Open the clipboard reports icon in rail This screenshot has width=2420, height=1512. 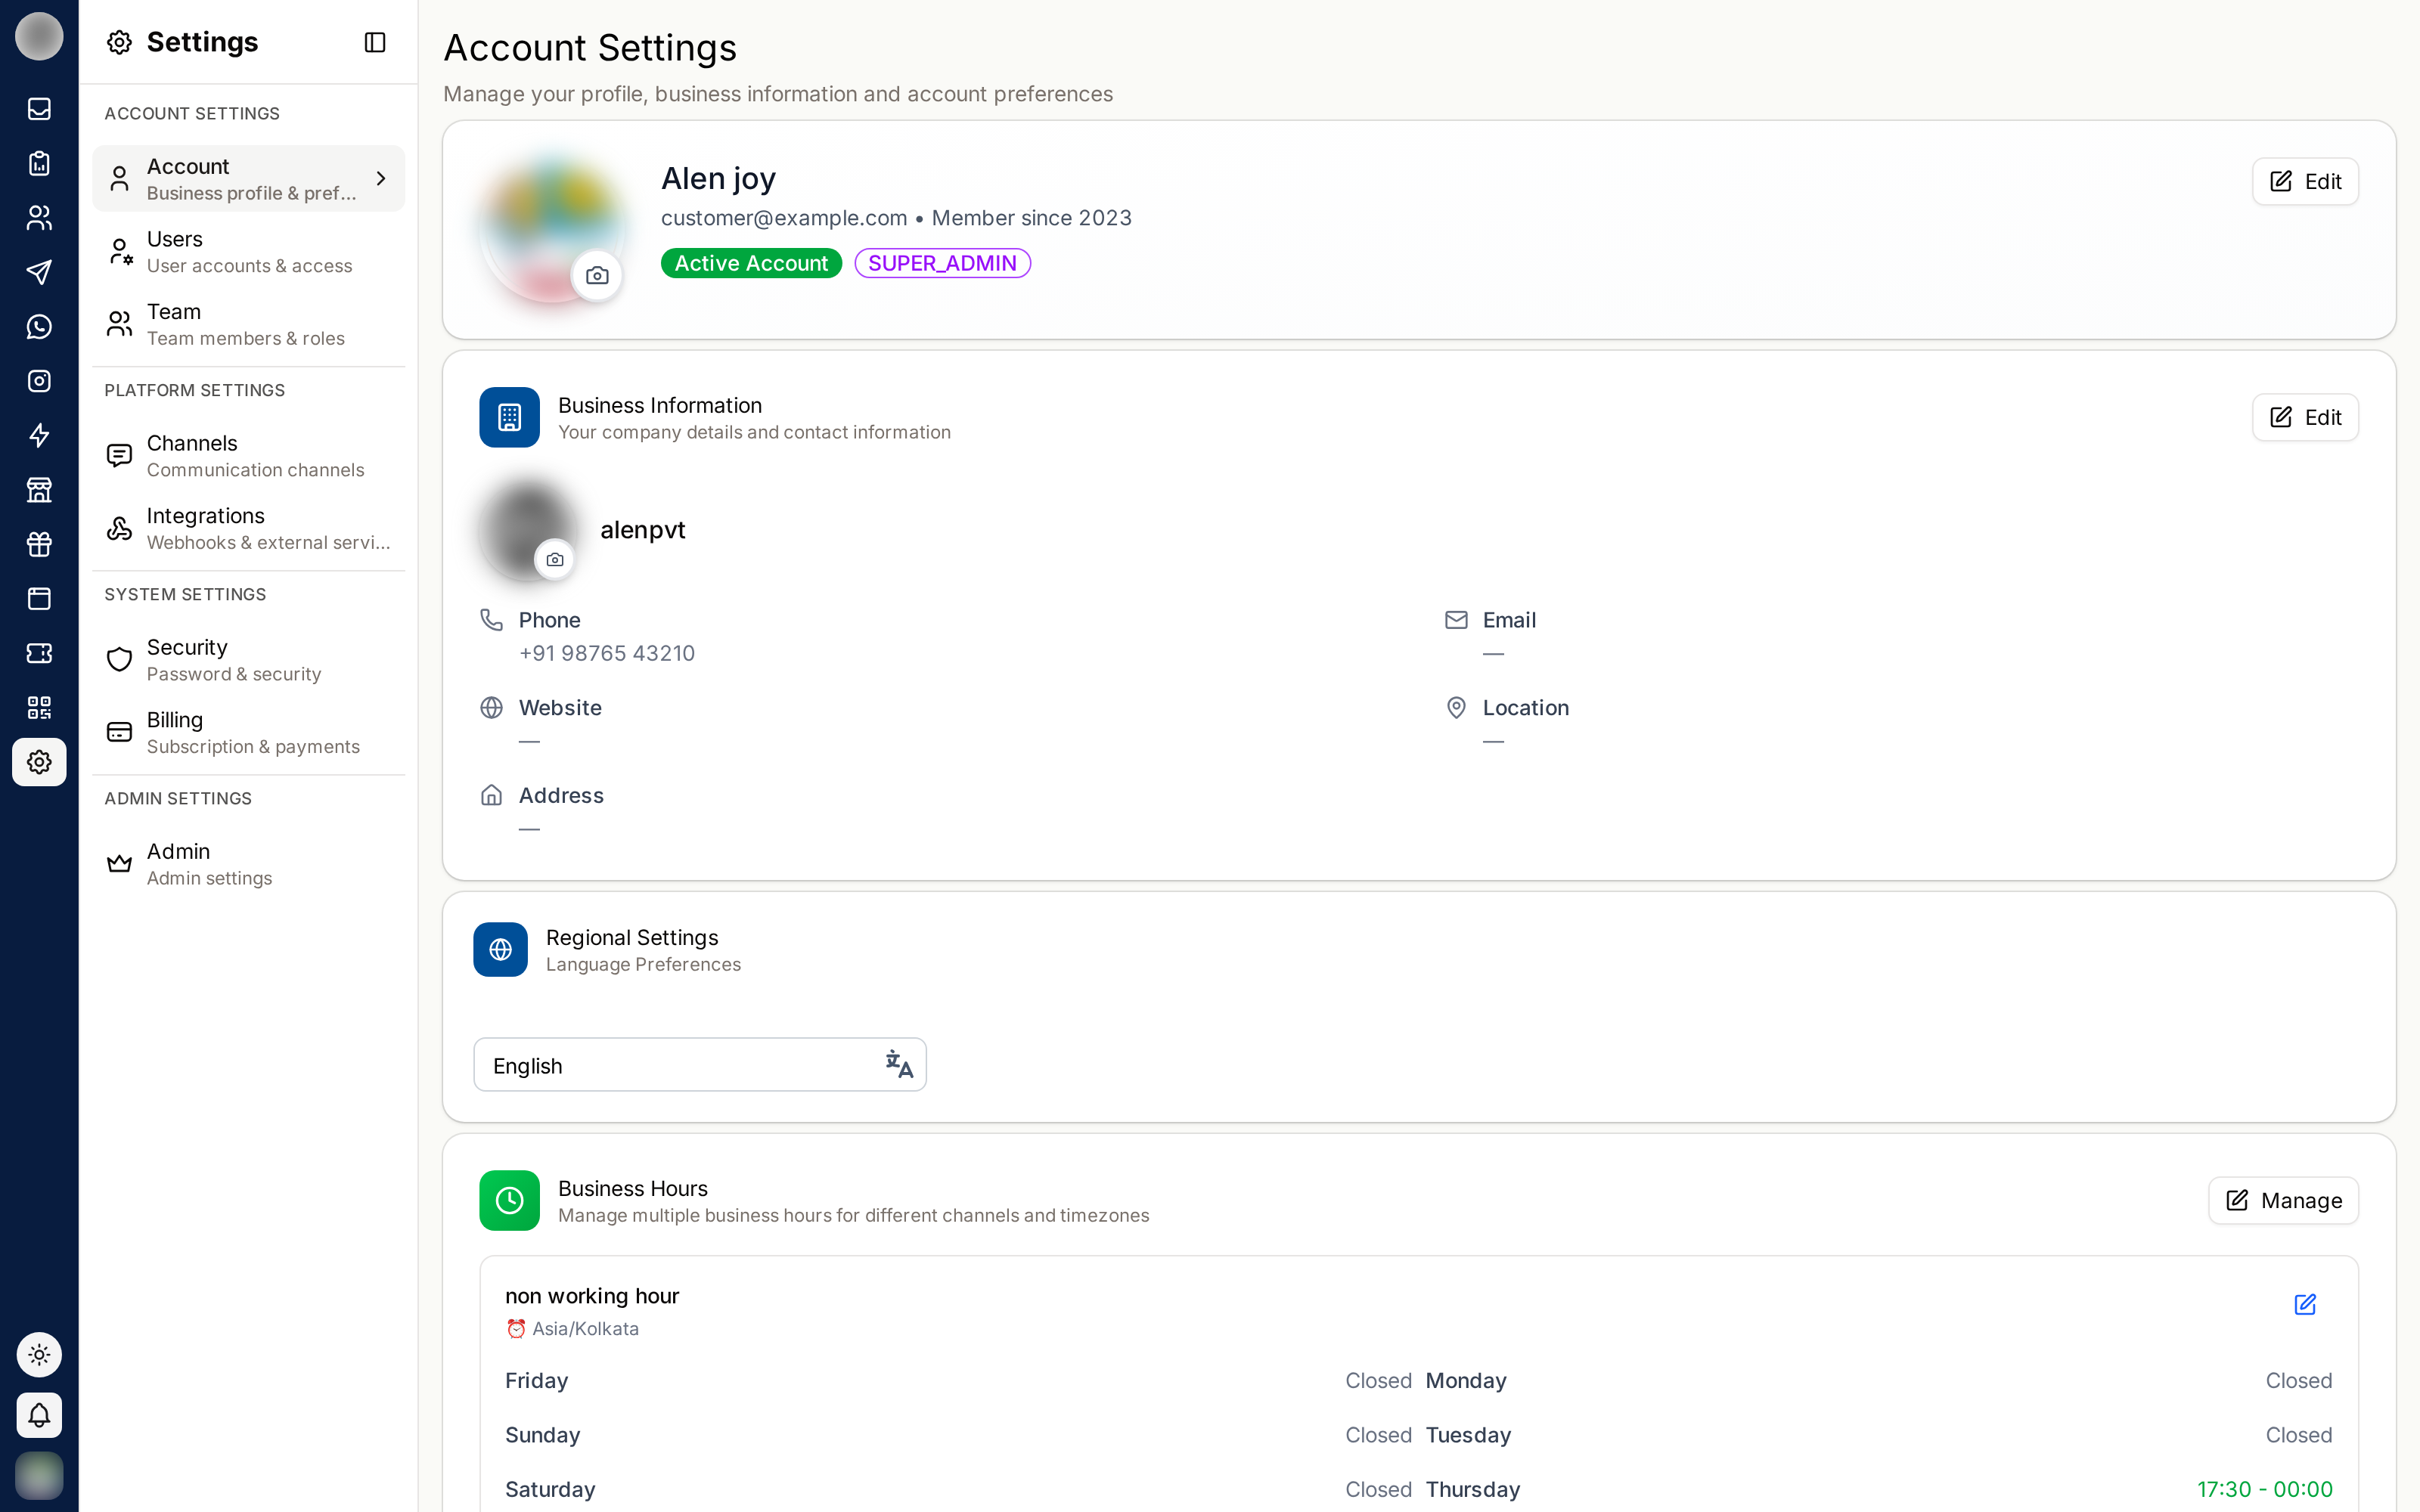point(39,163)
